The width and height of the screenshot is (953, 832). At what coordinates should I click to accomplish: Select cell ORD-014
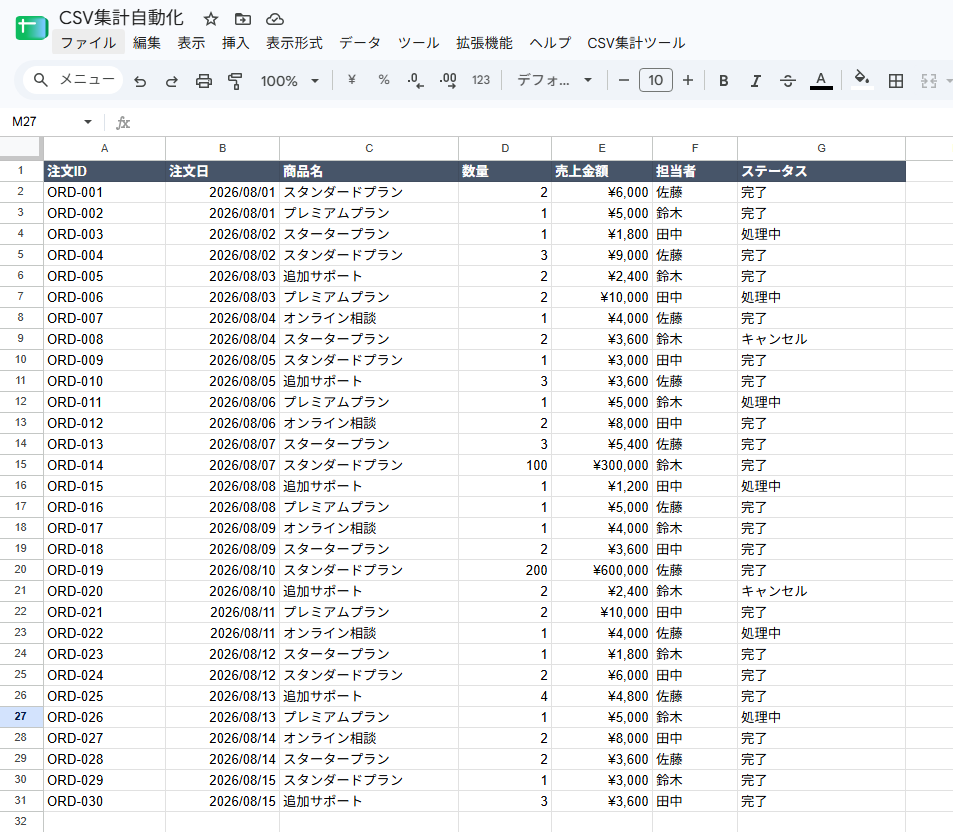click(x=105, y=465)
